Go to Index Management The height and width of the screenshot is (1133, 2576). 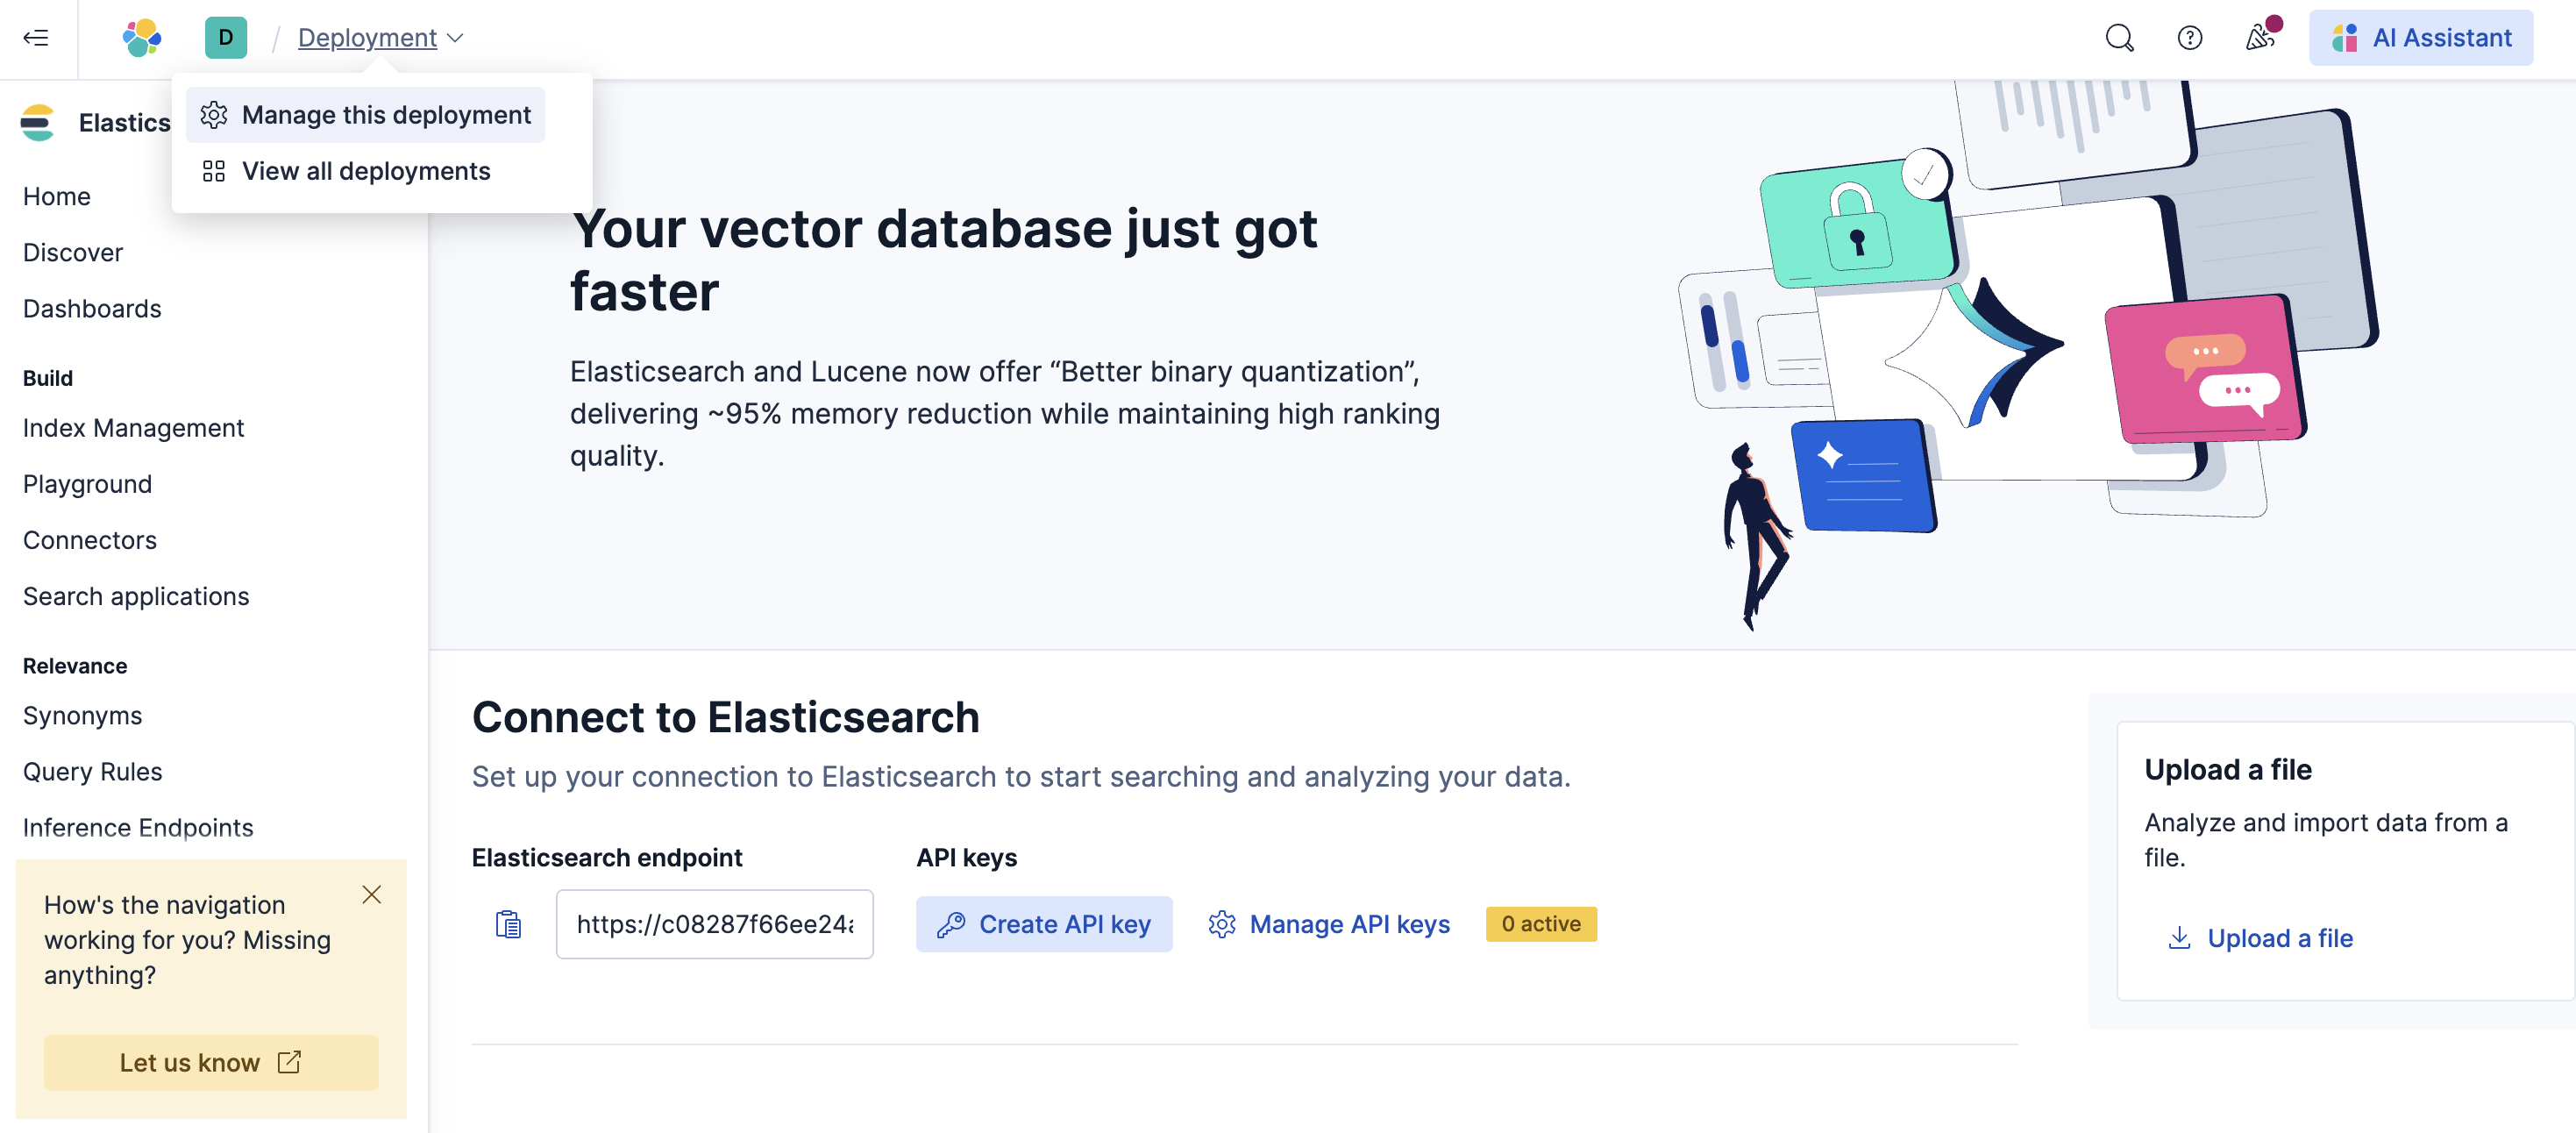point(133,428)
